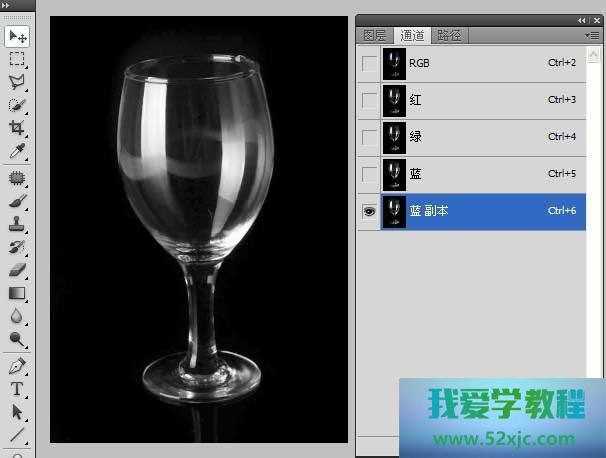Viewport: 606px width, 458px height.
Task: Select the Clone Stamp tool
Action: 17,224
